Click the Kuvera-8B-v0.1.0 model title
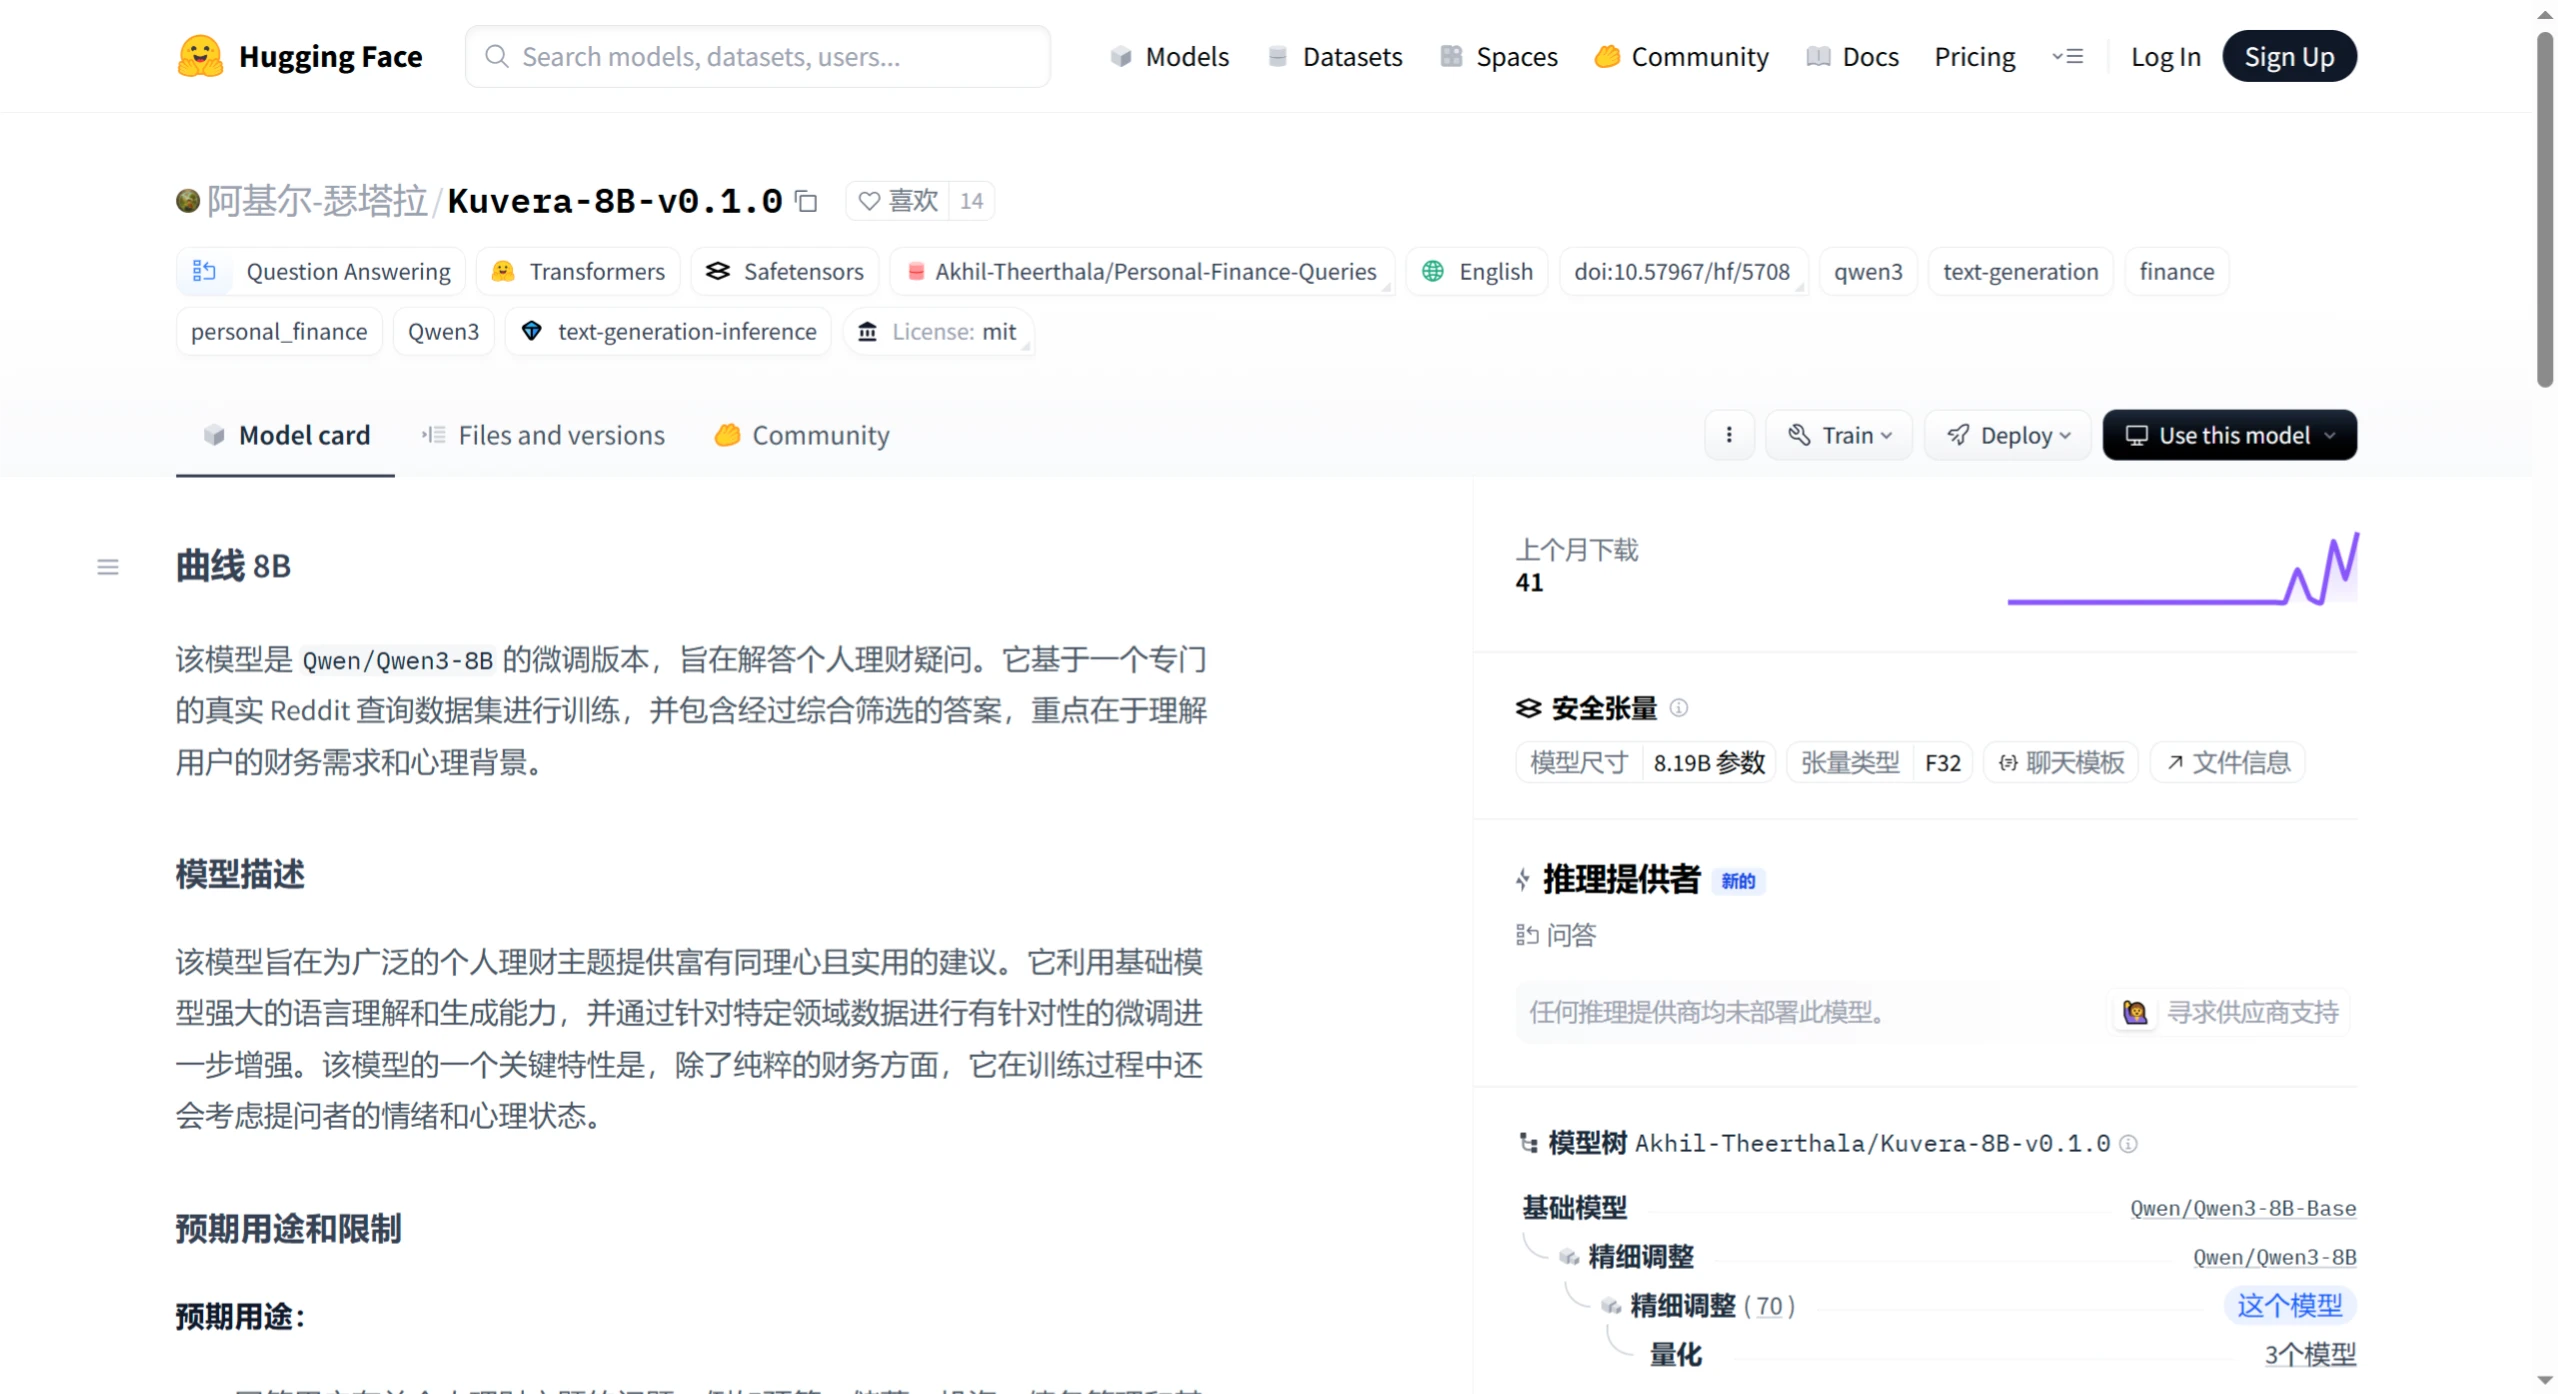The width and height of the screenshot is (2558, 1394). coord(614,201)
